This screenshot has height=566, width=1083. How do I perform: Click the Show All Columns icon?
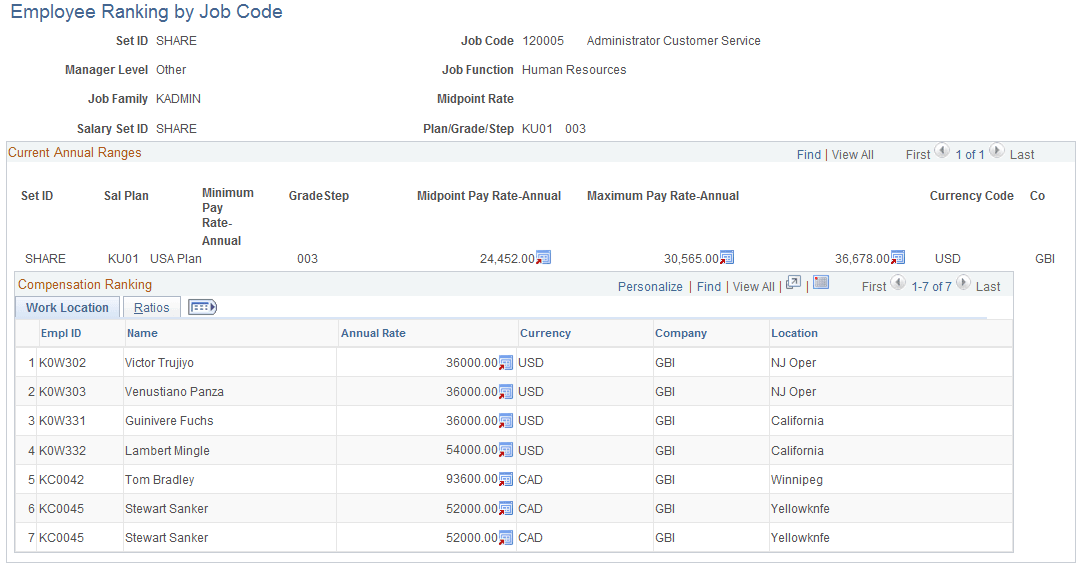[x=202, y=307]
